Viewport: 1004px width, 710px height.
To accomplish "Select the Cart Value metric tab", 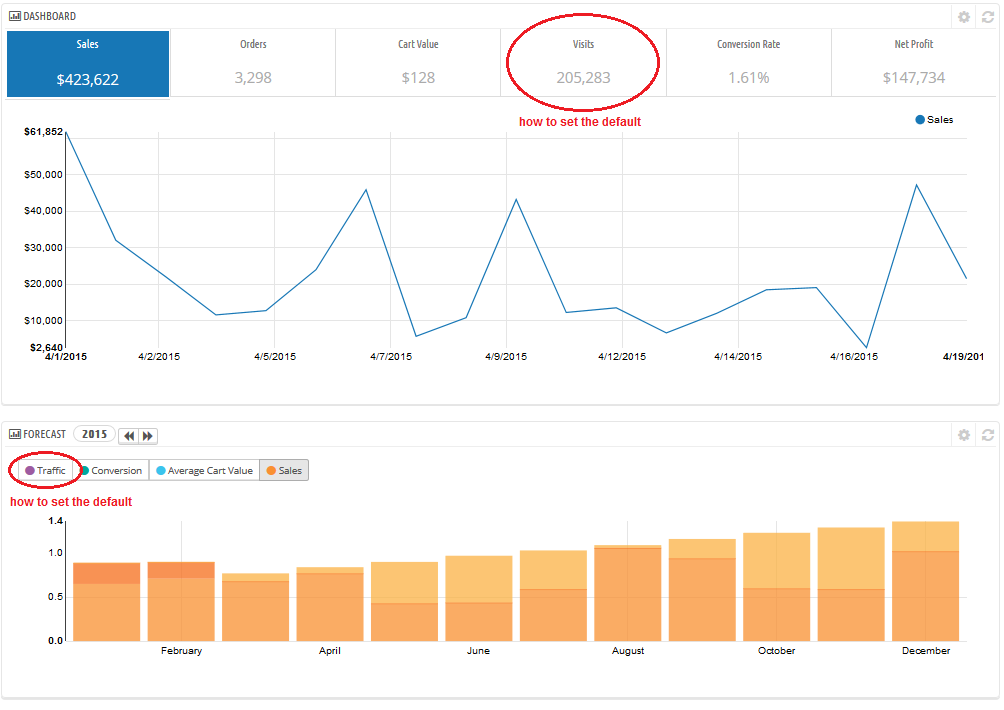I will click(x=418, y=64).
